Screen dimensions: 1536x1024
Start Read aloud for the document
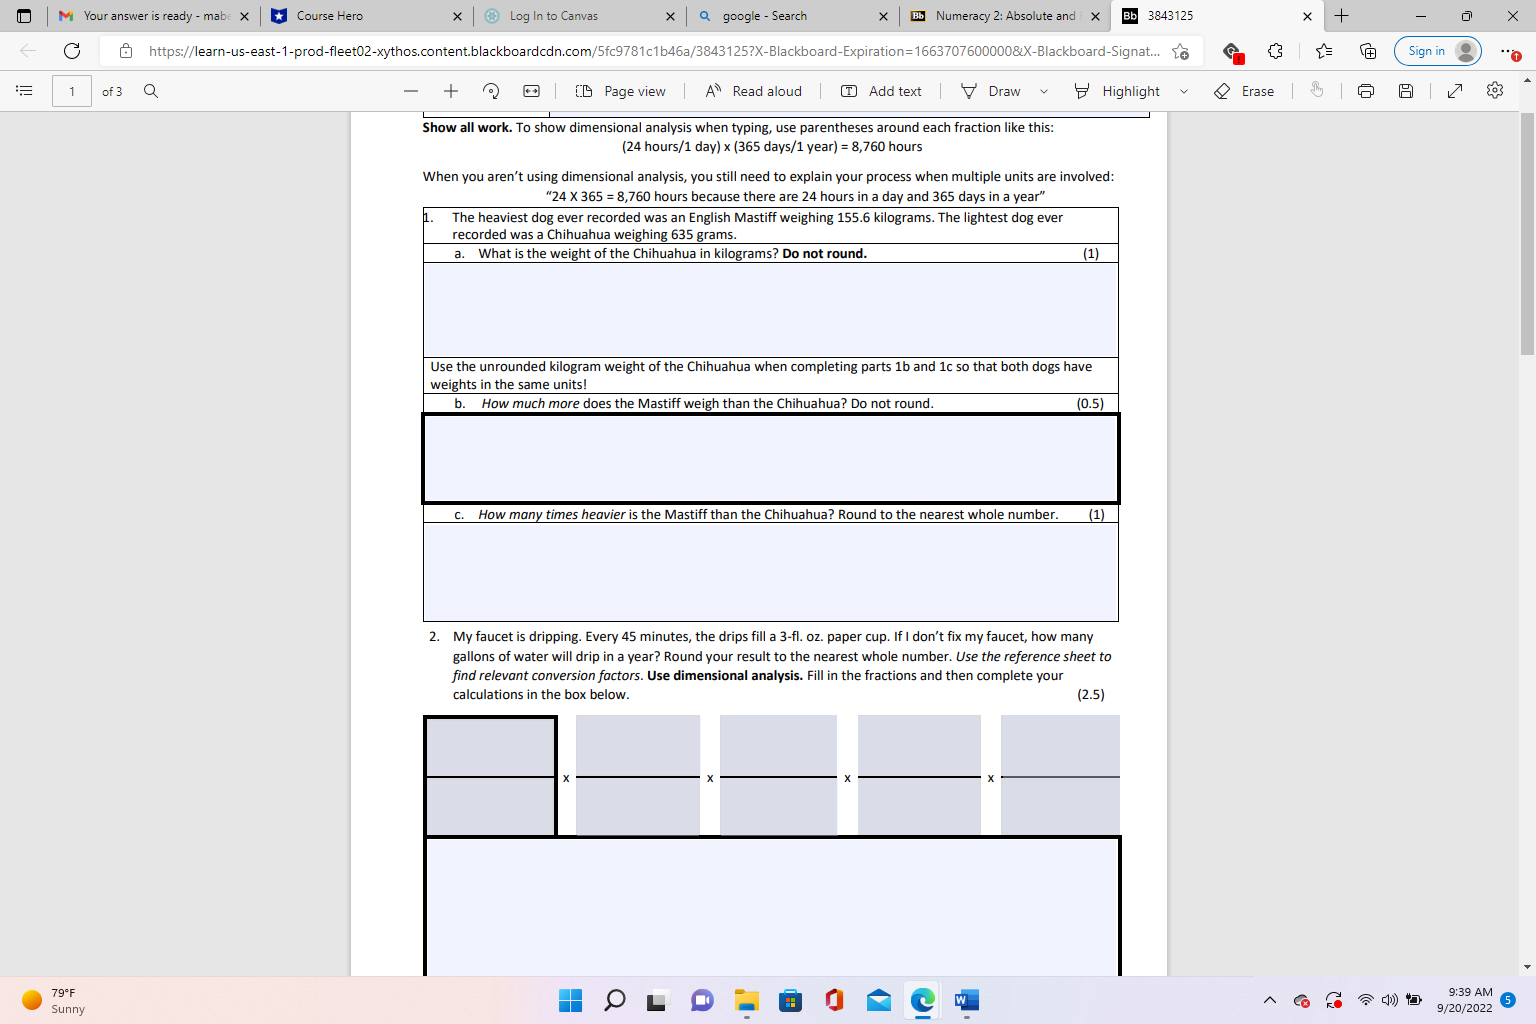click(x=752, y=90)
